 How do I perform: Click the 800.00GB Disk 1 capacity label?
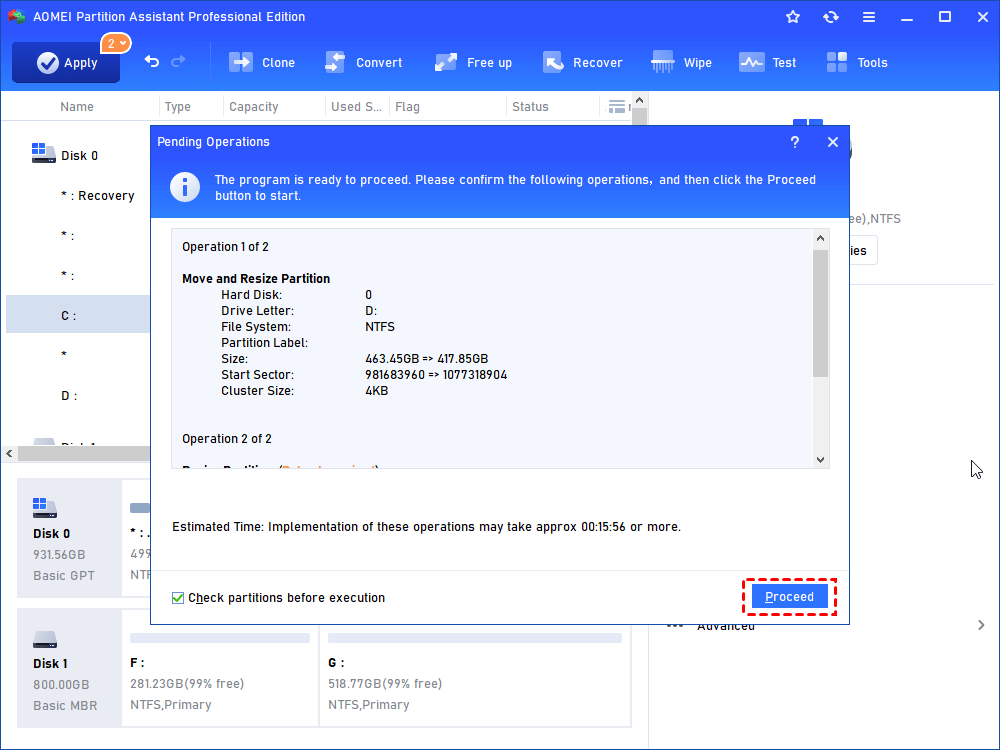point(61,685)
